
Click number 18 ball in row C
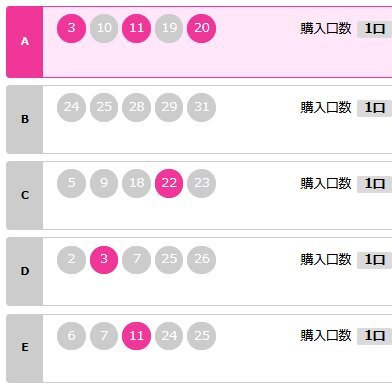(x=137, y=183)
